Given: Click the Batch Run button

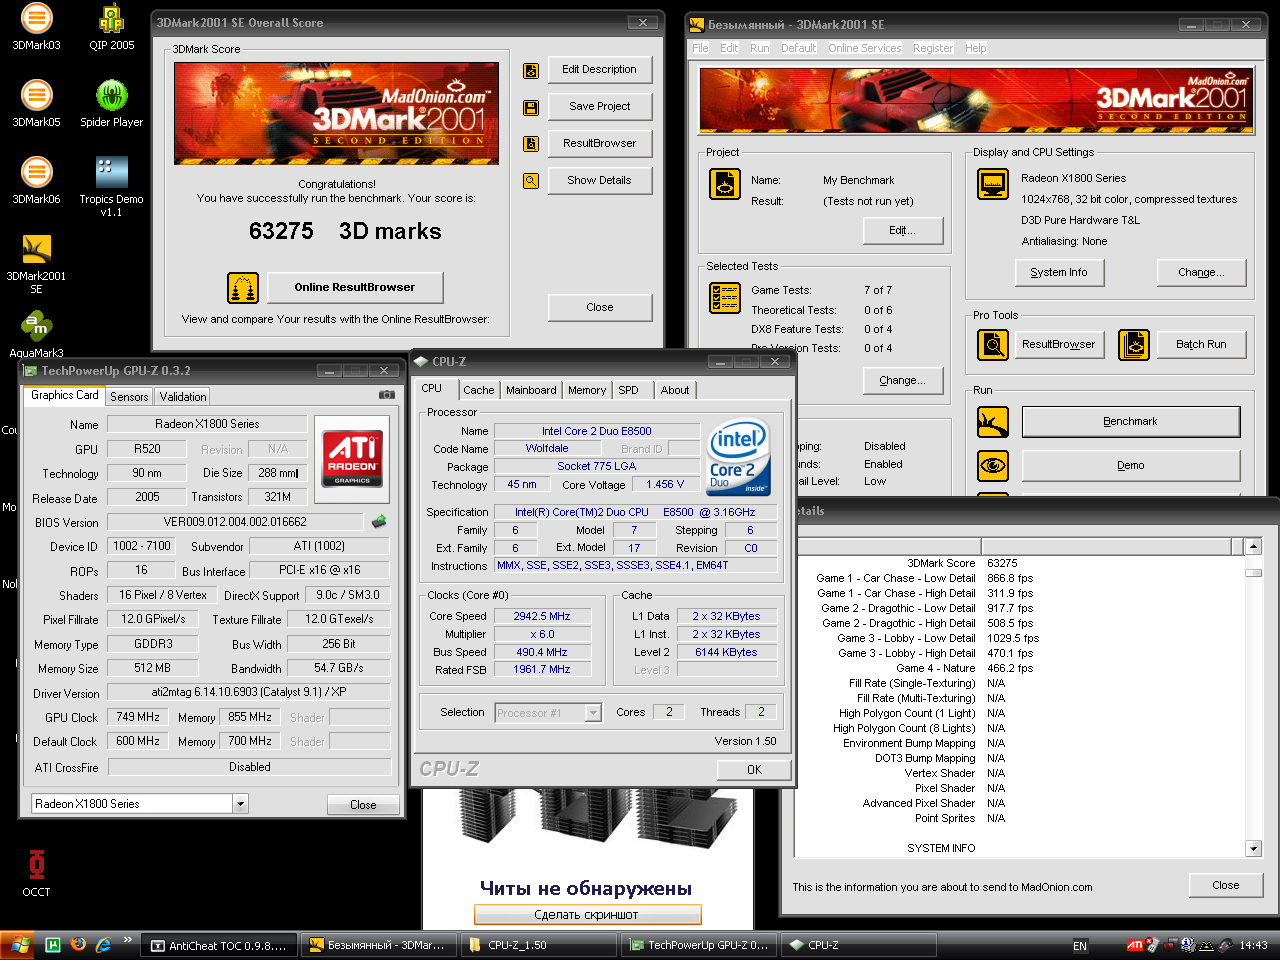Looking at the screenshot, I should point(1201,345).
